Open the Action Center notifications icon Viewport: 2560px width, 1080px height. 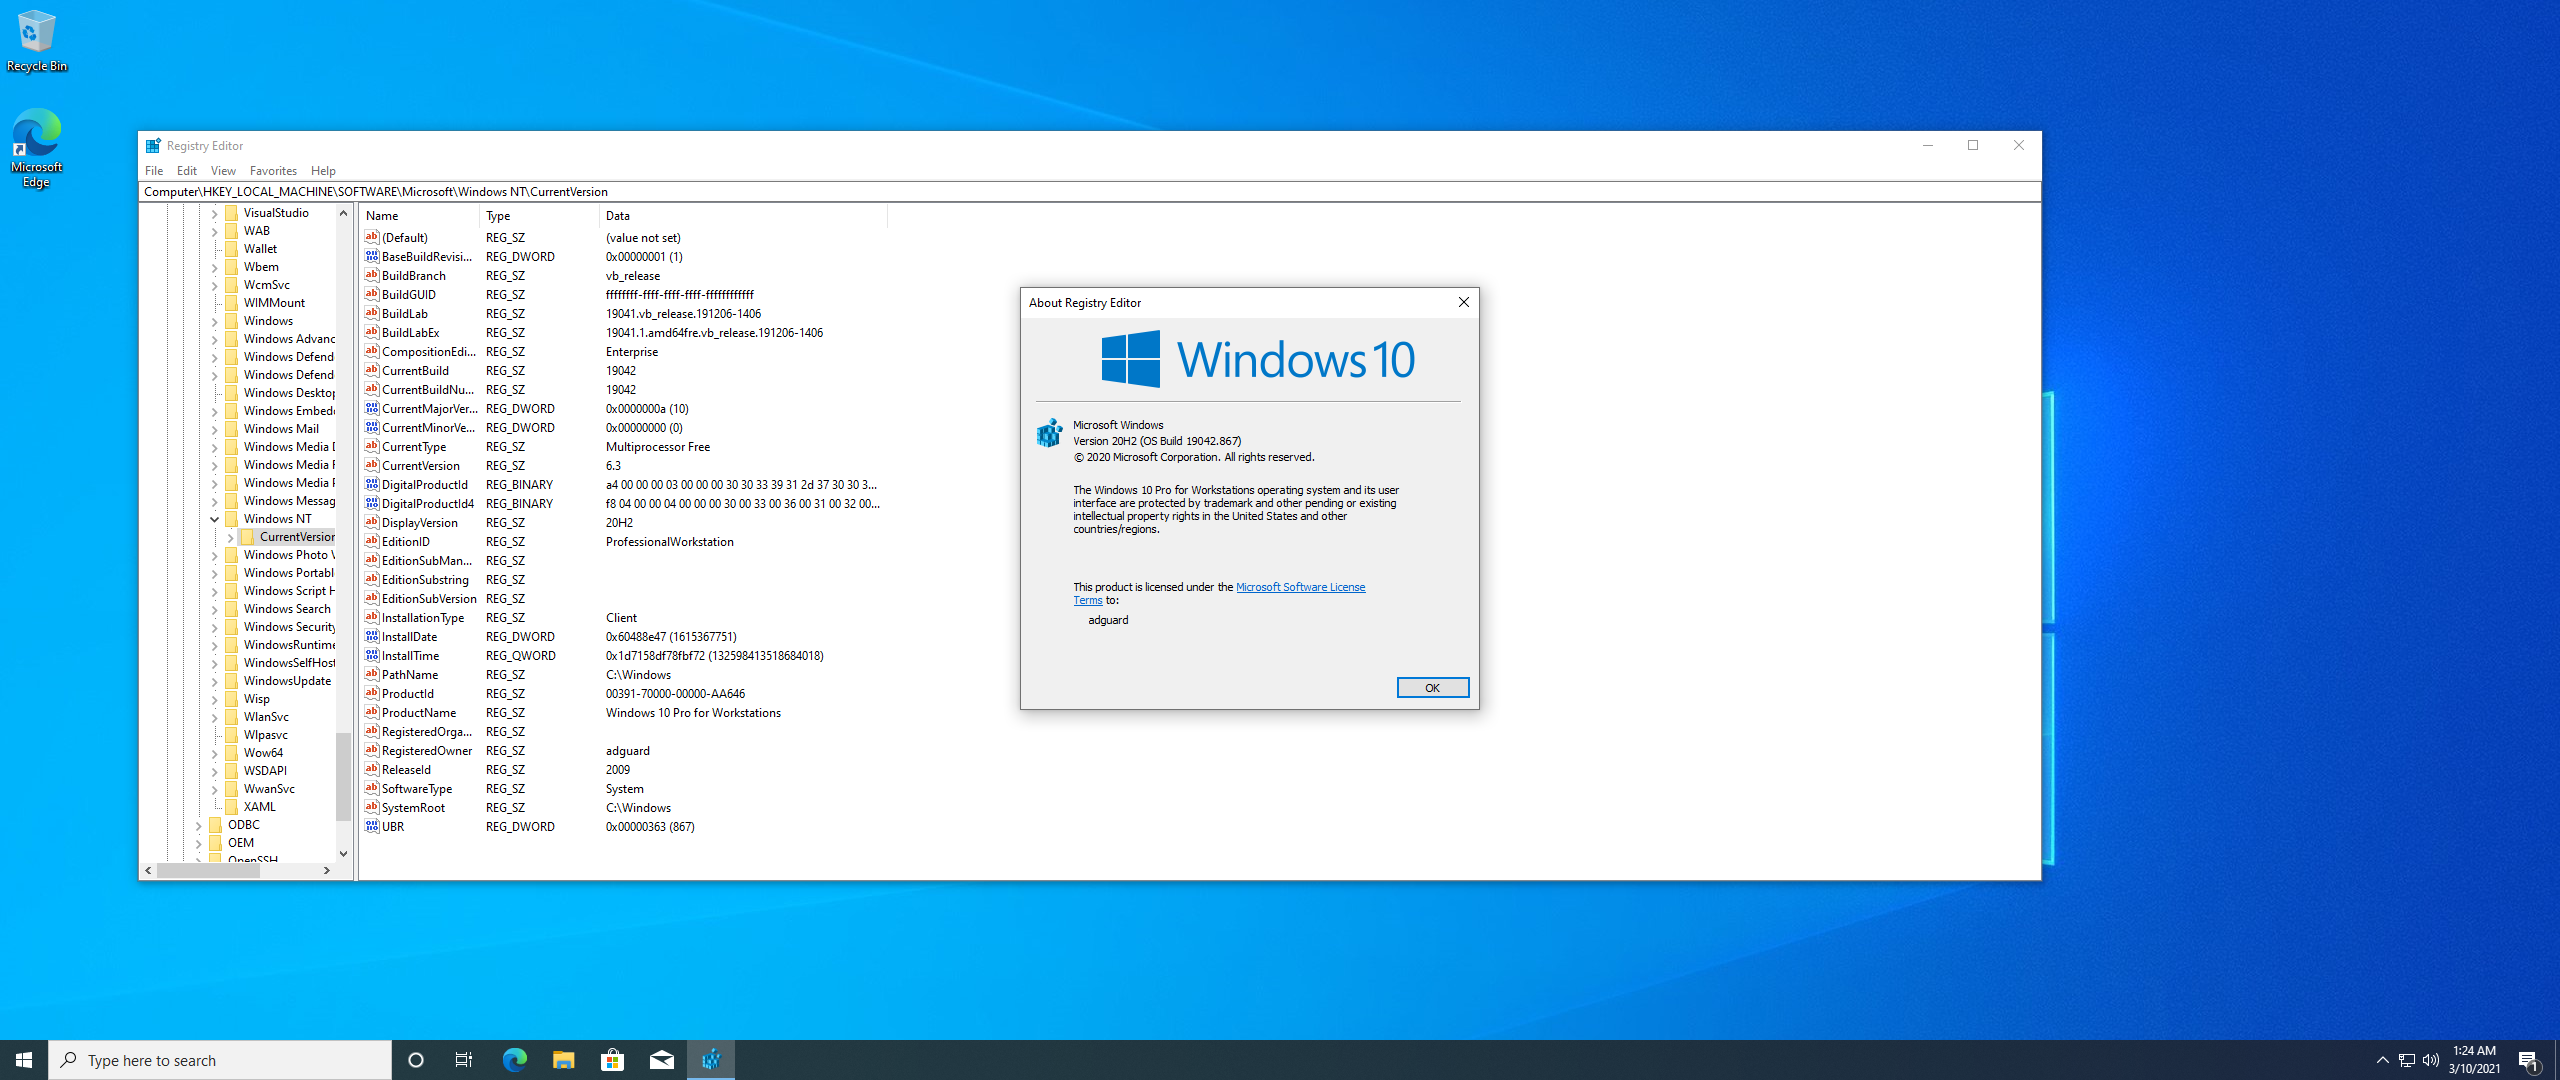2529,1060
